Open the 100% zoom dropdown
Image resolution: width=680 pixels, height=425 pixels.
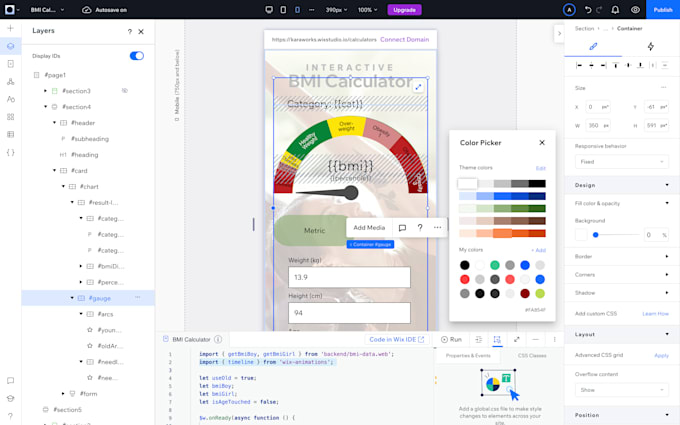[x=367, y=10]
